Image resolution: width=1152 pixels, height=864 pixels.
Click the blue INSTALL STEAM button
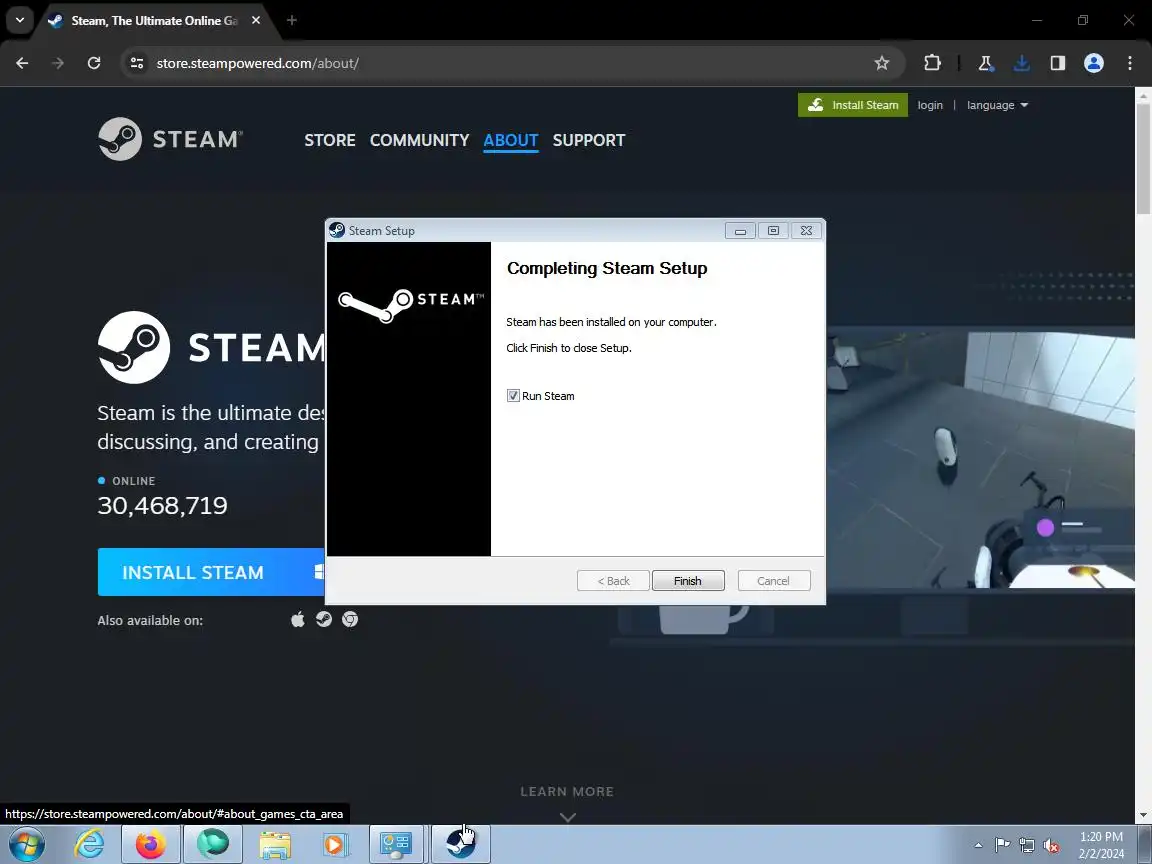point(211,572)
